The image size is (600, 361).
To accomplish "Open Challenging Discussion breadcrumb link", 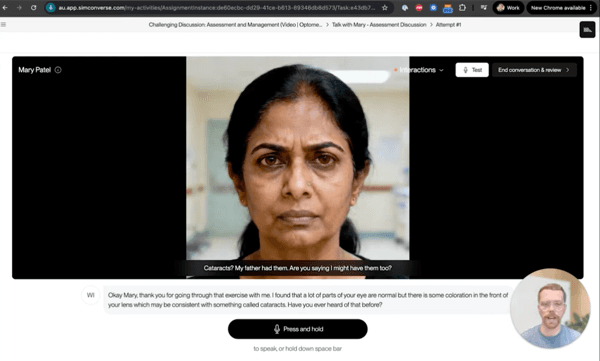I will [x=235, y=25].
